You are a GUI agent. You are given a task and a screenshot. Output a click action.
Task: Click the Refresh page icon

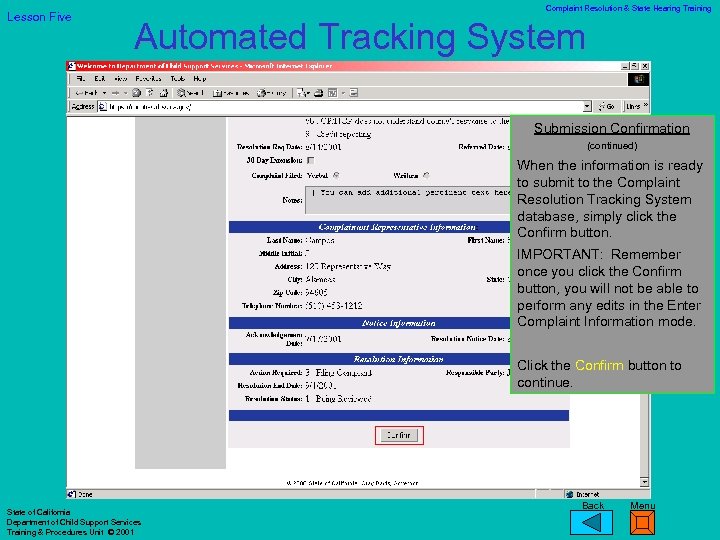[x=150, y=93]
